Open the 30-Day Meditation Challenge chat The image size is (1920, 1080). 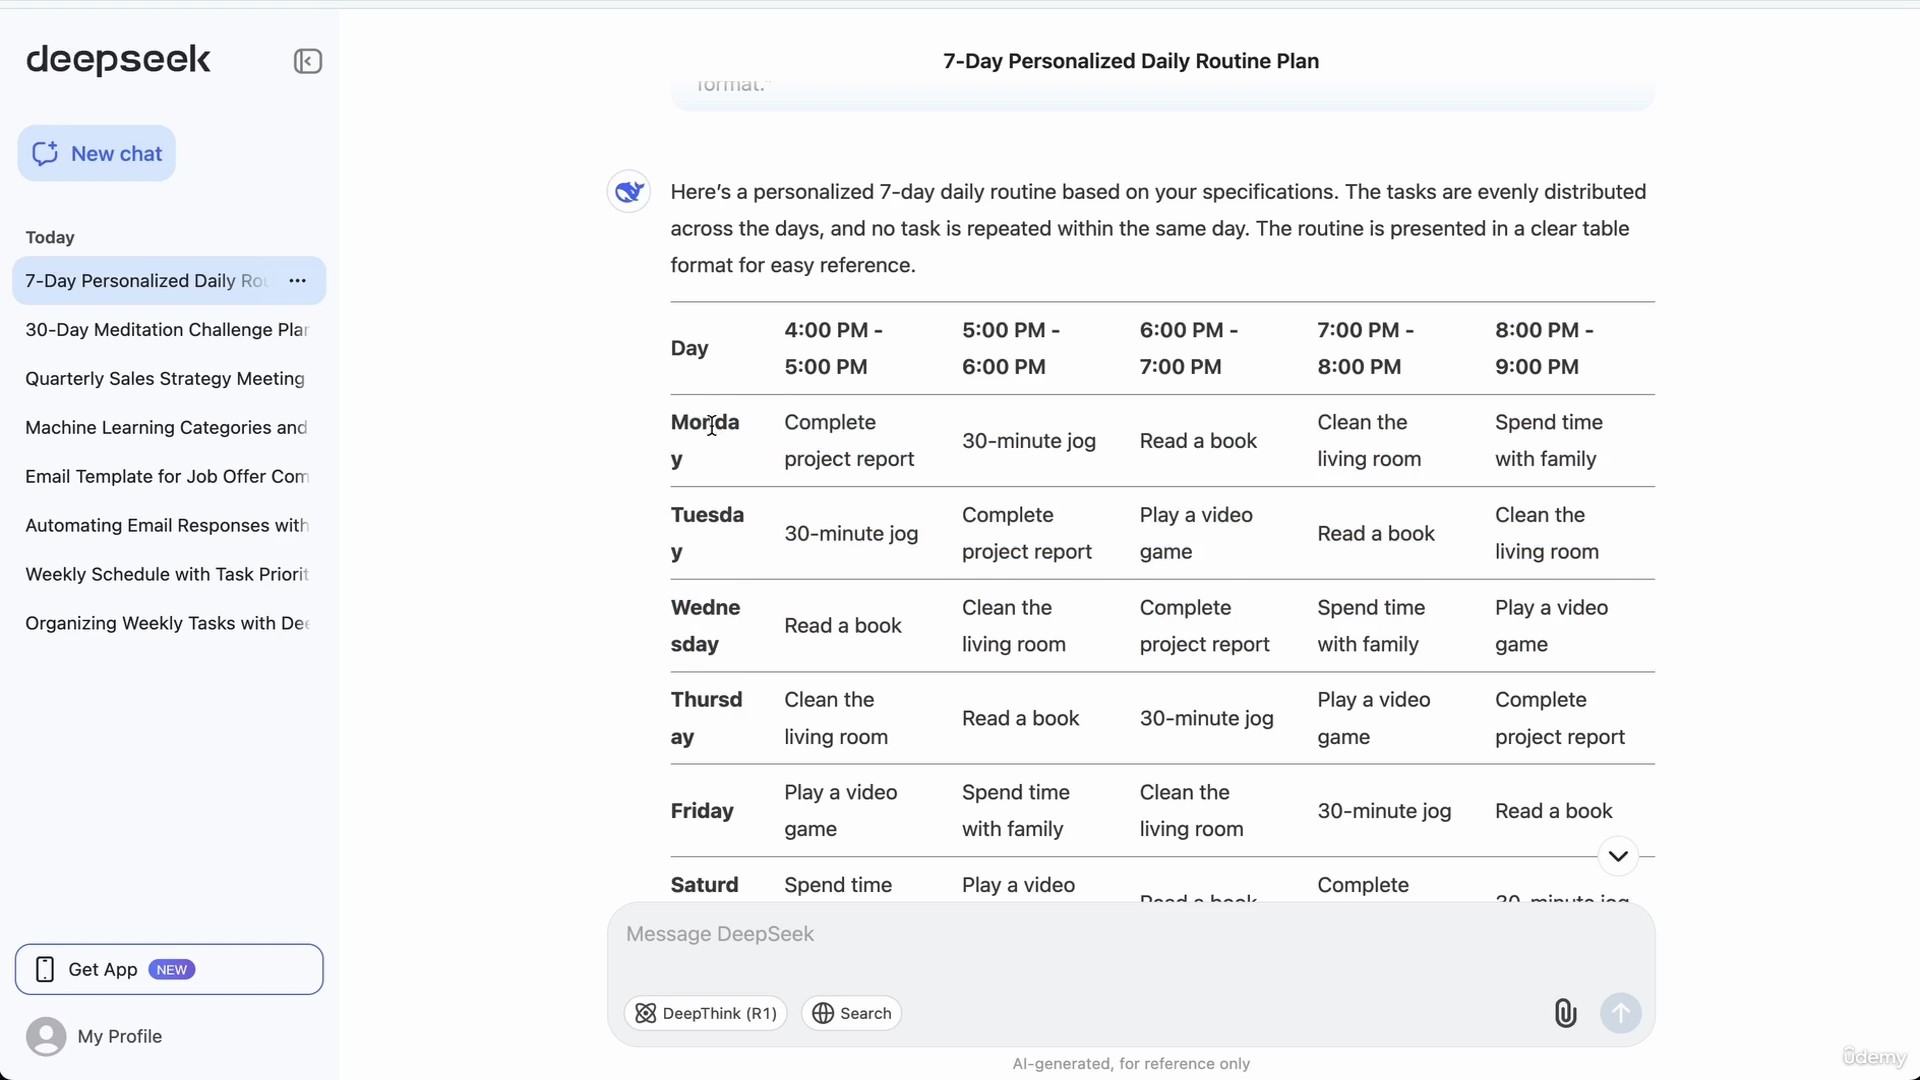(x=167, y=330)
